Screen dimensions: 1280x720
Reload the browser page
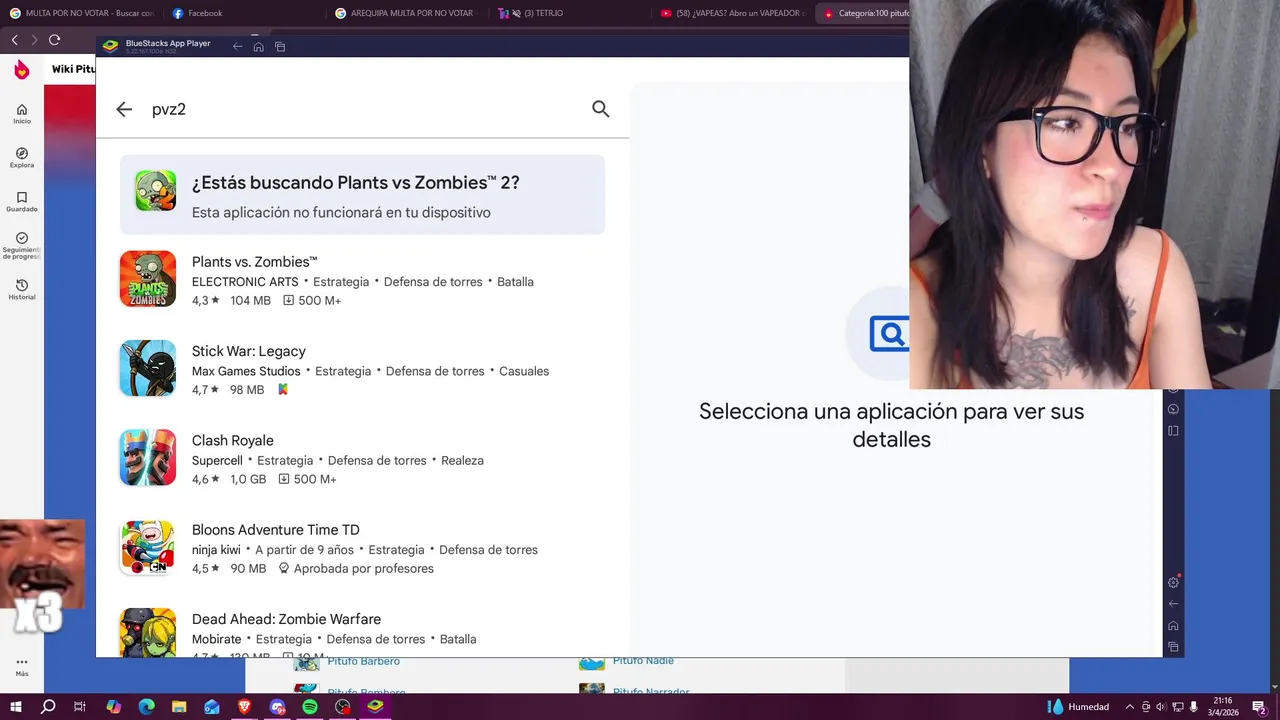click(x=54, y=40)
